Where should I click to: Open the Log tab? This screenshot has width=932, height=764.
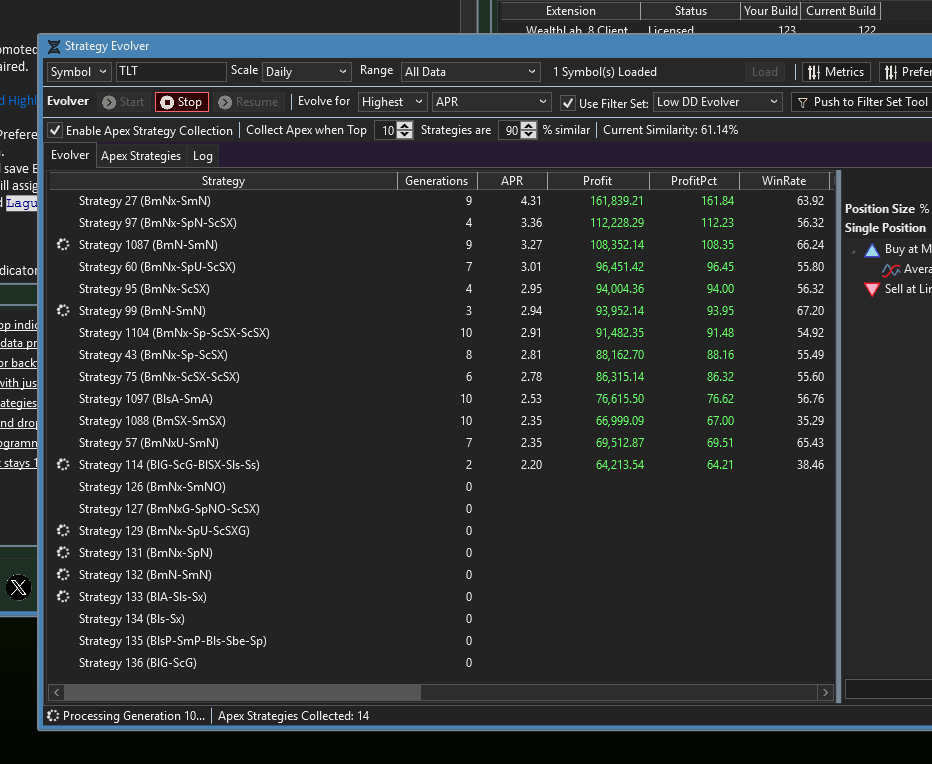[x=203, y=156]
